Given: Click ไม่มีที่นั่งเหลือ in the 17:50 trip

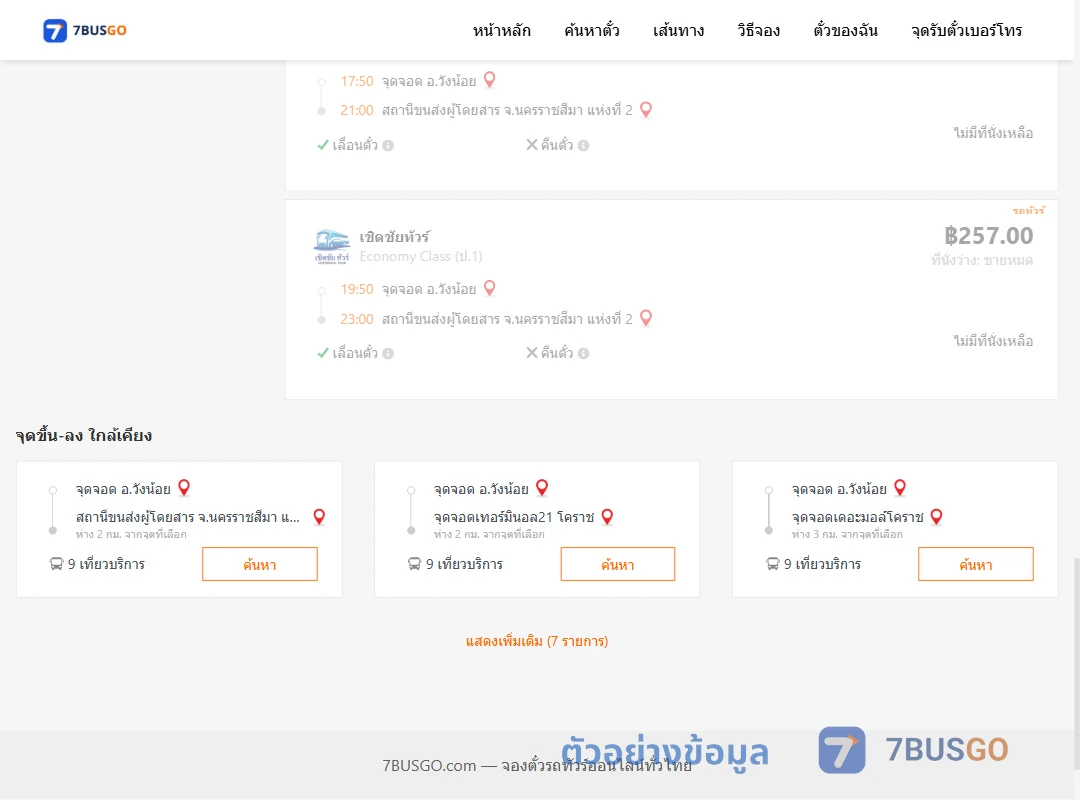Looking at the screenshot, I should pos(993,132).
